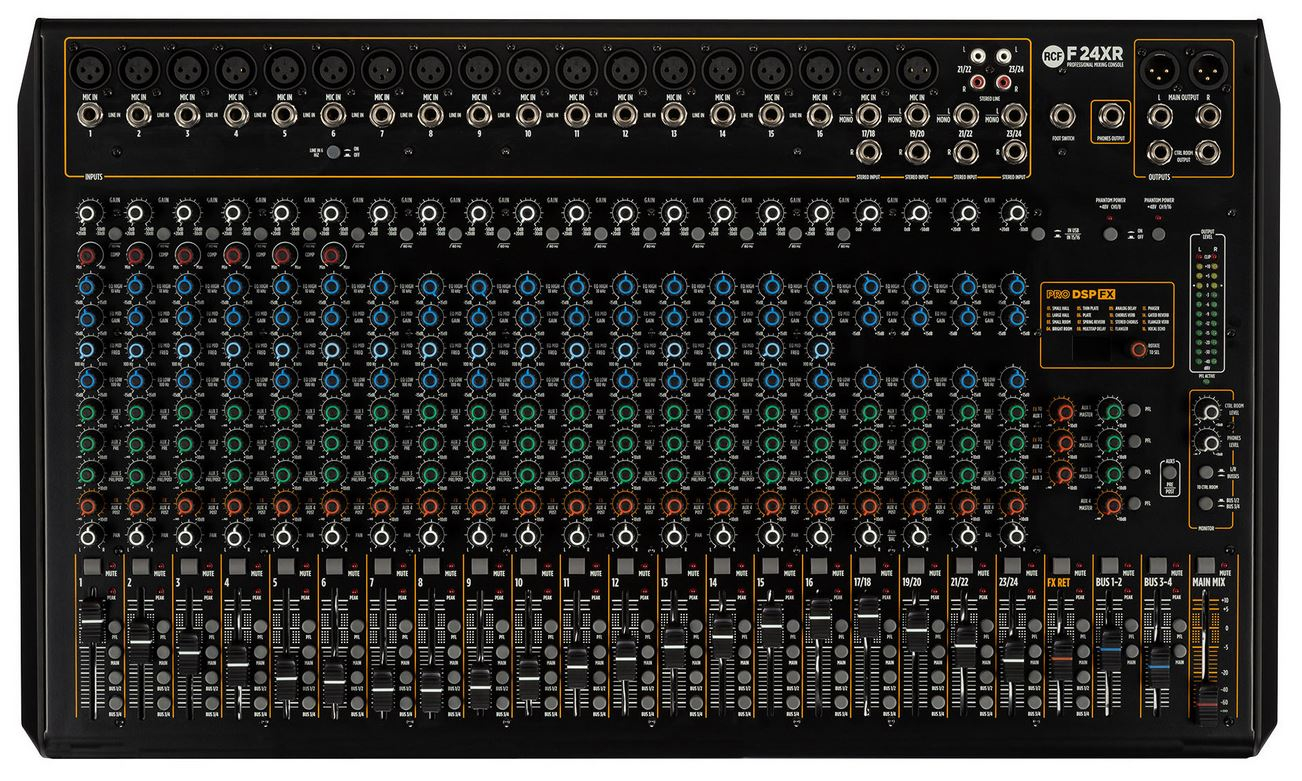Turn the 23/24 channel GAIN knob
The height and width of the screenshot is (781, 1302).
point(1014,214)
